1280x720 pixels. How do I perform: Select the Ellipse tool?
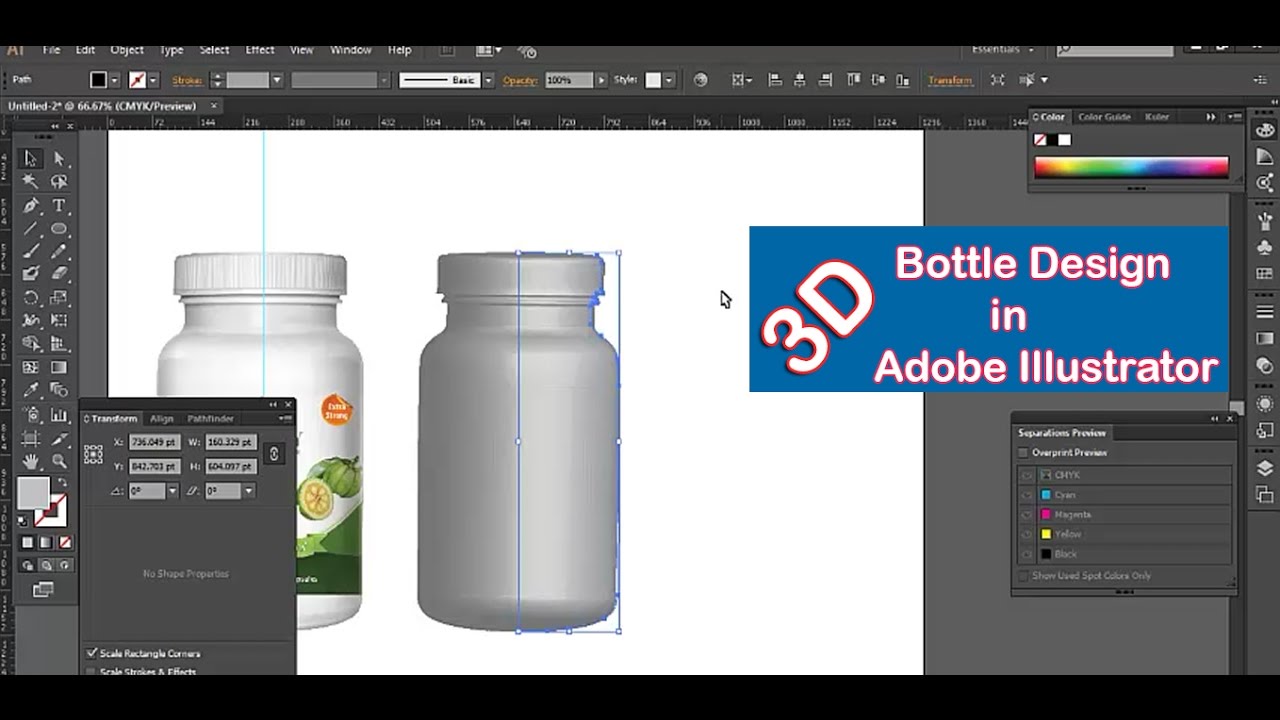[59, 229]
